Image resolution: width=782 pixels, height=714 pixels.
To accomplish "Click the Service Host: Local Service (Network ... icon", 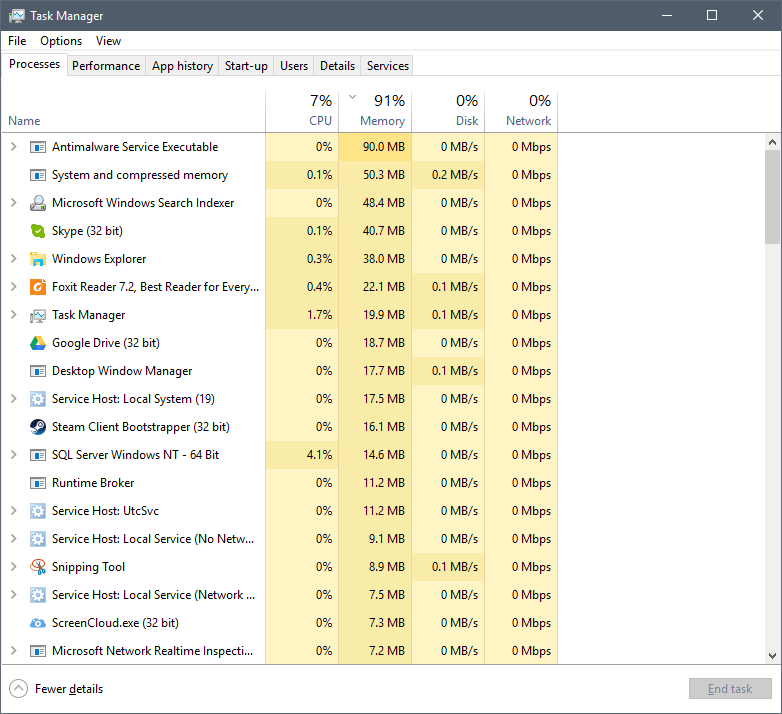I will [x=38, y=594].
